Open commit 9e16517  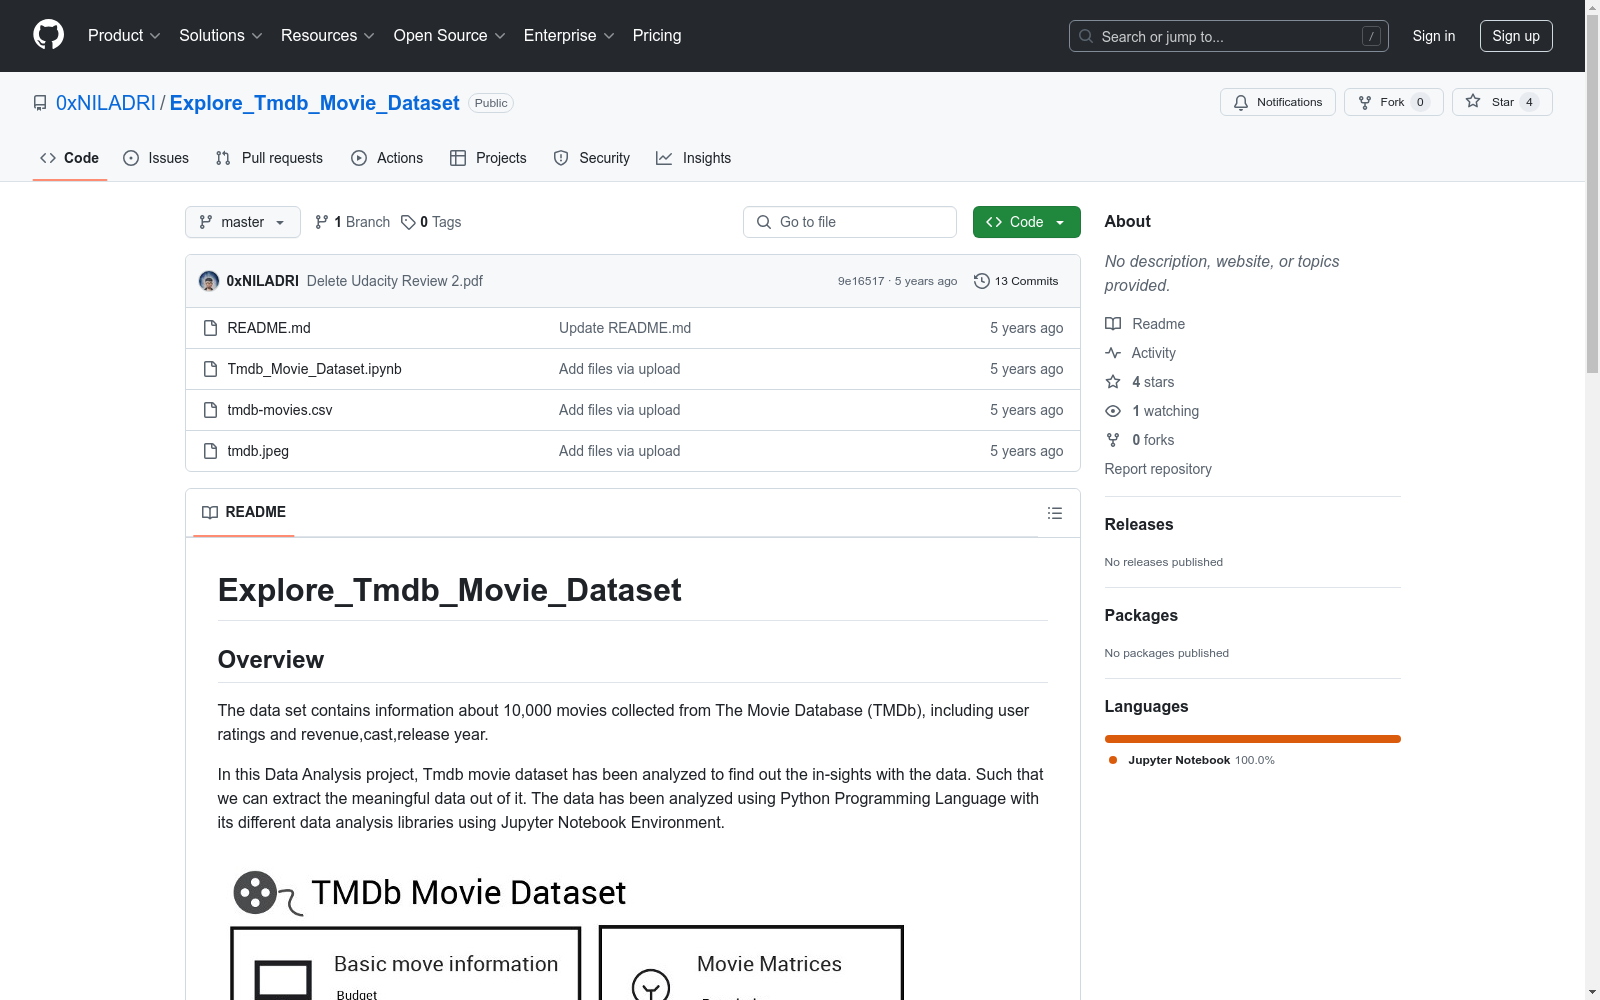[861, 281]
